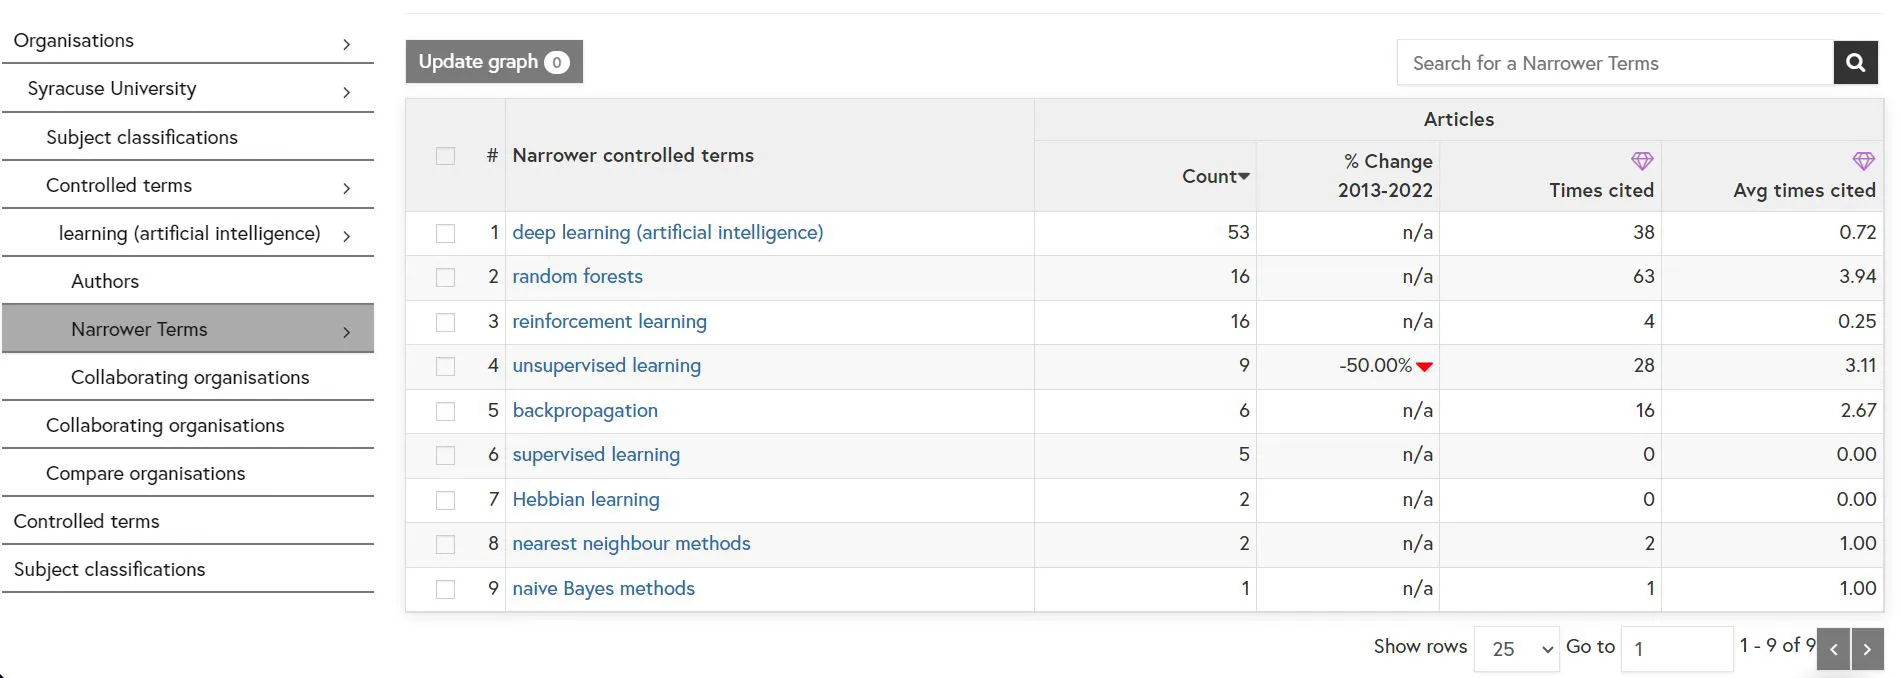Go to previous page arrow
The width and height of the screenshot is (1900, 678).
tap(1833, 649)
